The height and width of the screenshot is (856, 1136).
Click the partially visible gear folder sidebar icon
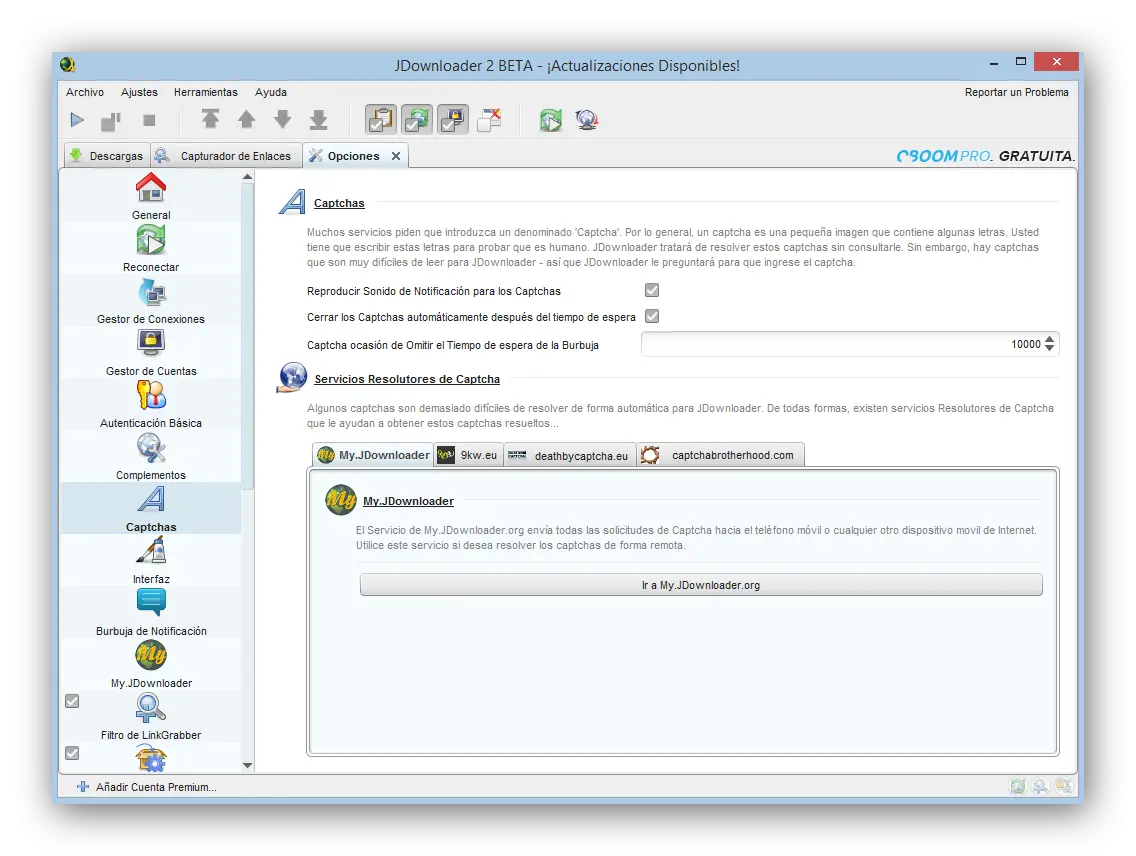pos(151,759)
